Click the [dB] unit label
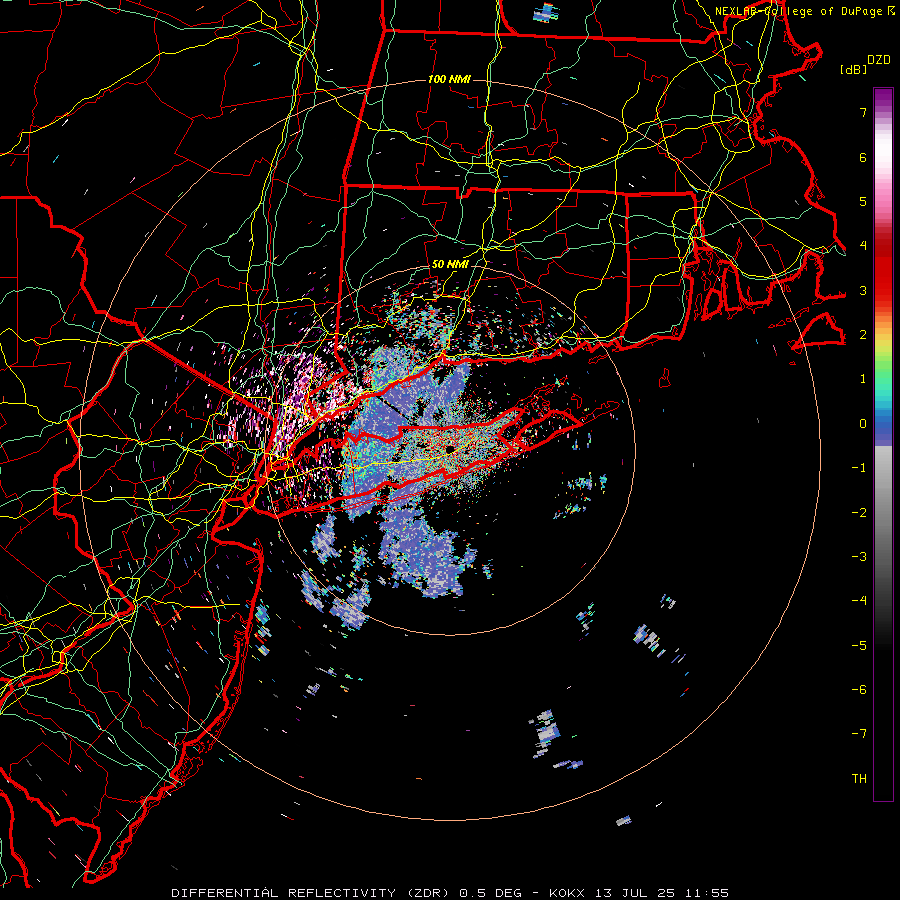The height and width of the screenshot is (900, 900). click(x=854, y=69)
